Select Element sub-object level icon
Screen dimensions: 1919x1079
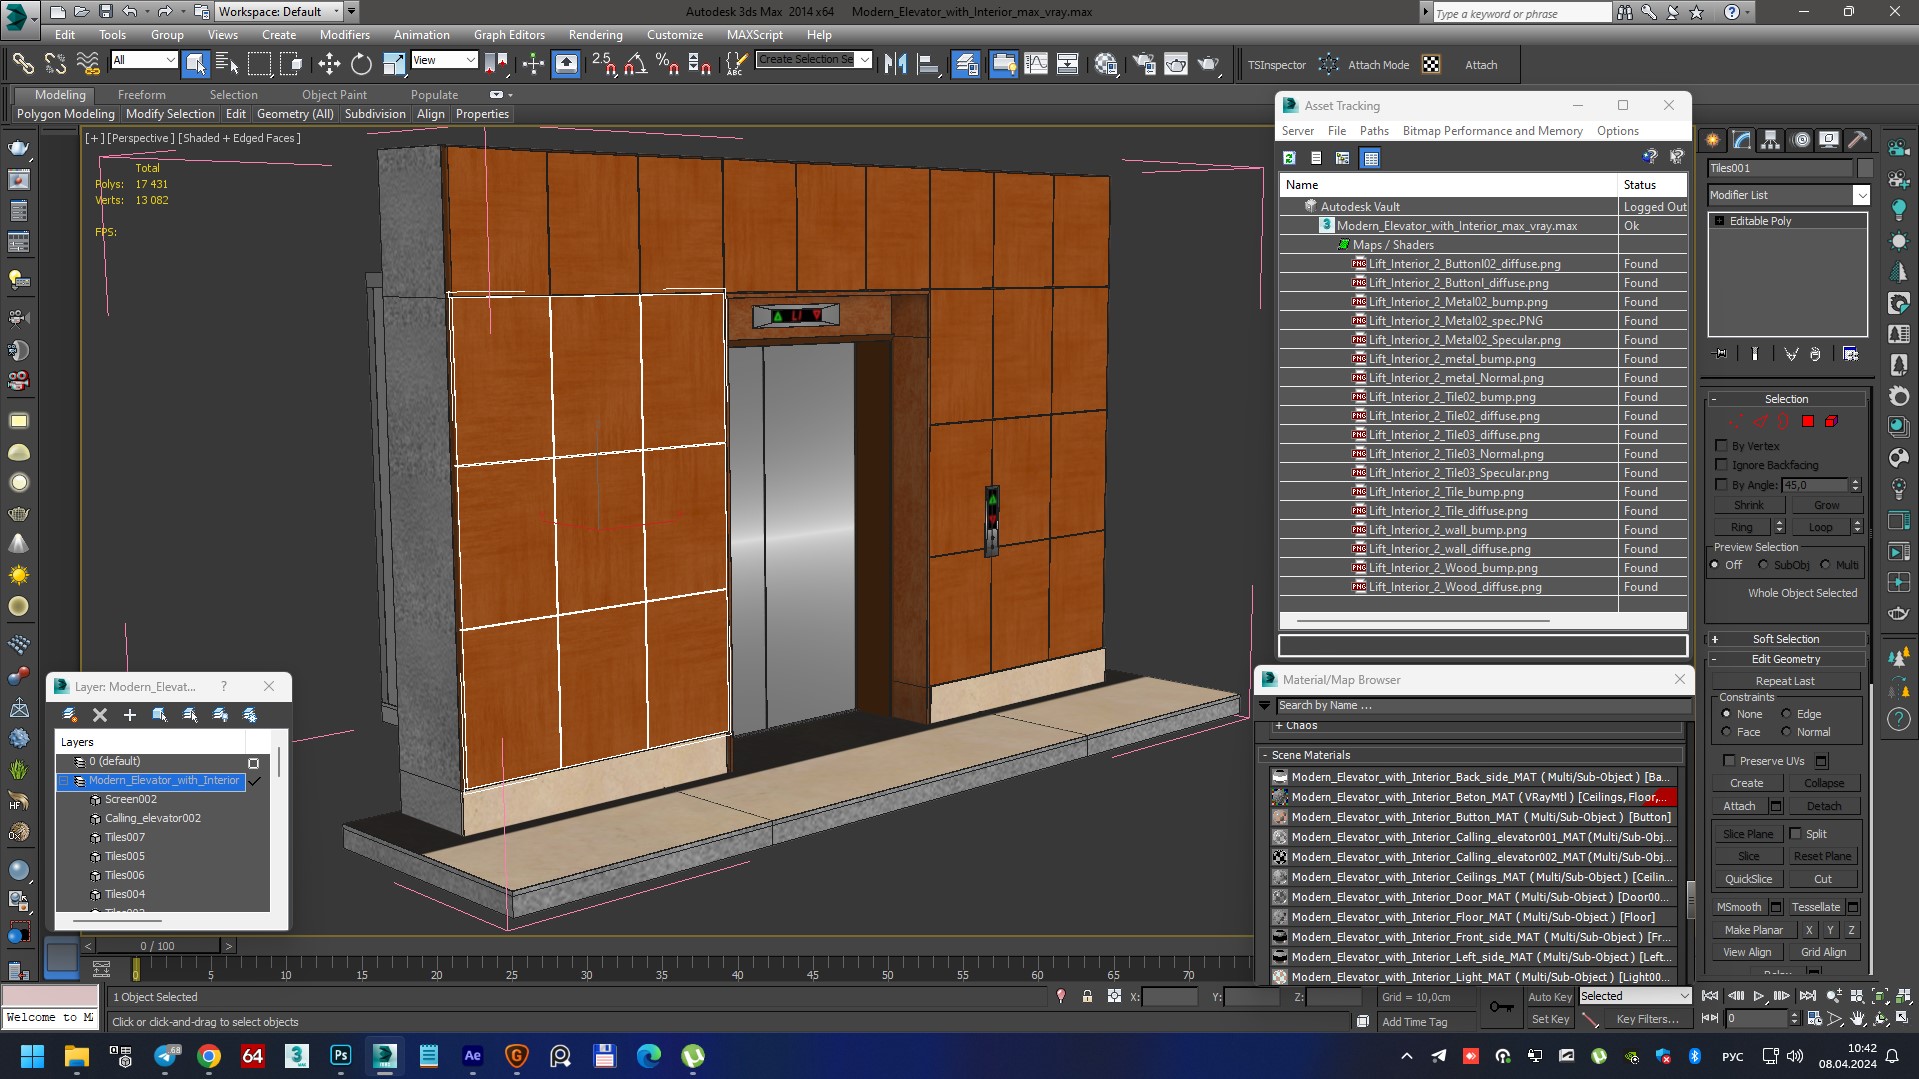[1831, 421]
